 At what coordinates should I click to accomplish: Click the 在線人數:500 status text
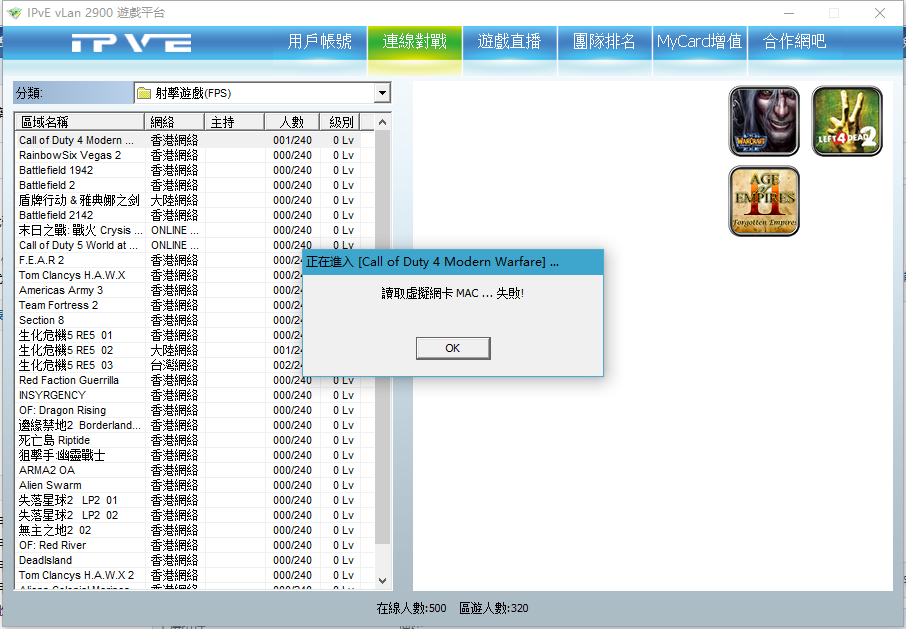[411, 608]
